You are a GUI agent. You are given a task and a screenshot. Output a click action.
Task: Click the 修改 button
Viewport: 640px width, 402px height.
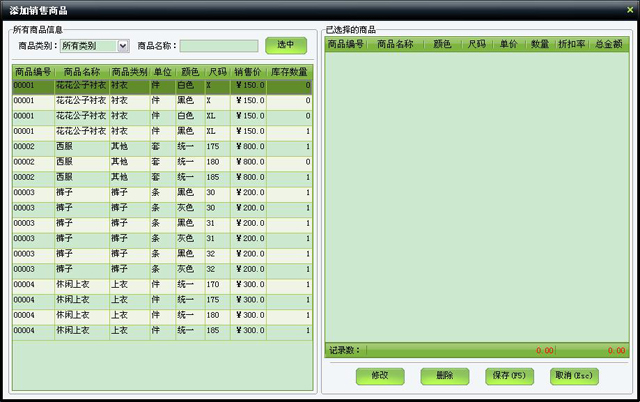[x=379, y=376]
